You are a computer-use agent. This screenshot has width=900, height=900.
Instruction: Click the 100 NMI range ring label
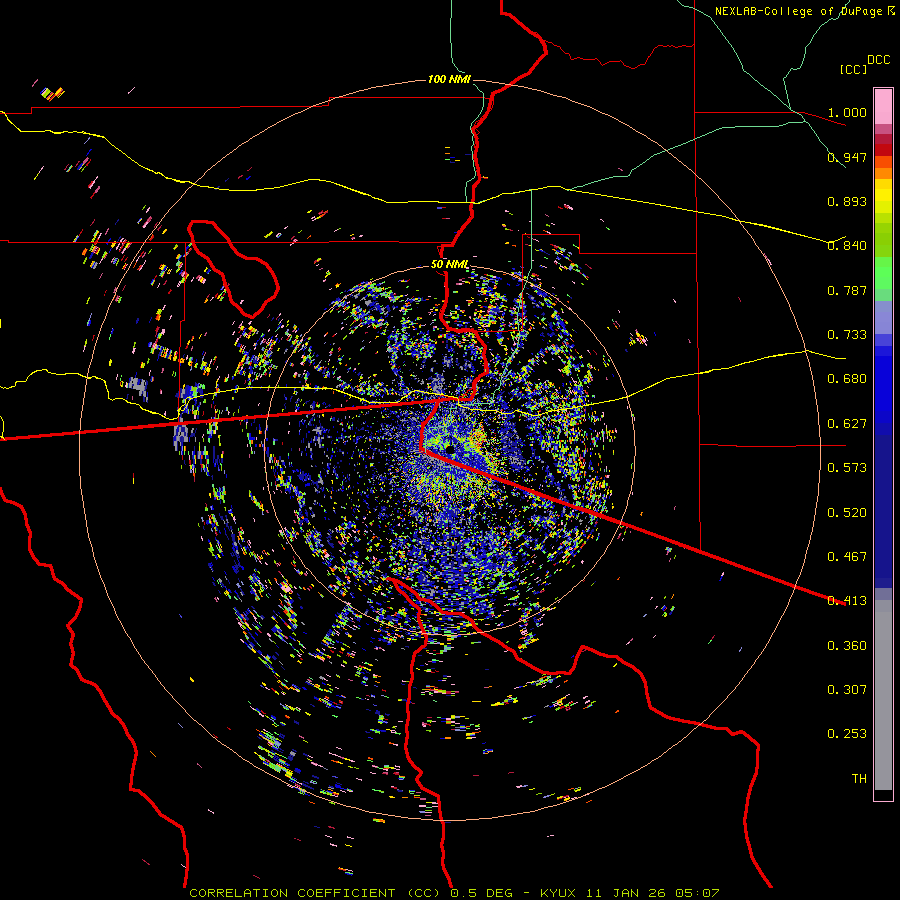449,79
